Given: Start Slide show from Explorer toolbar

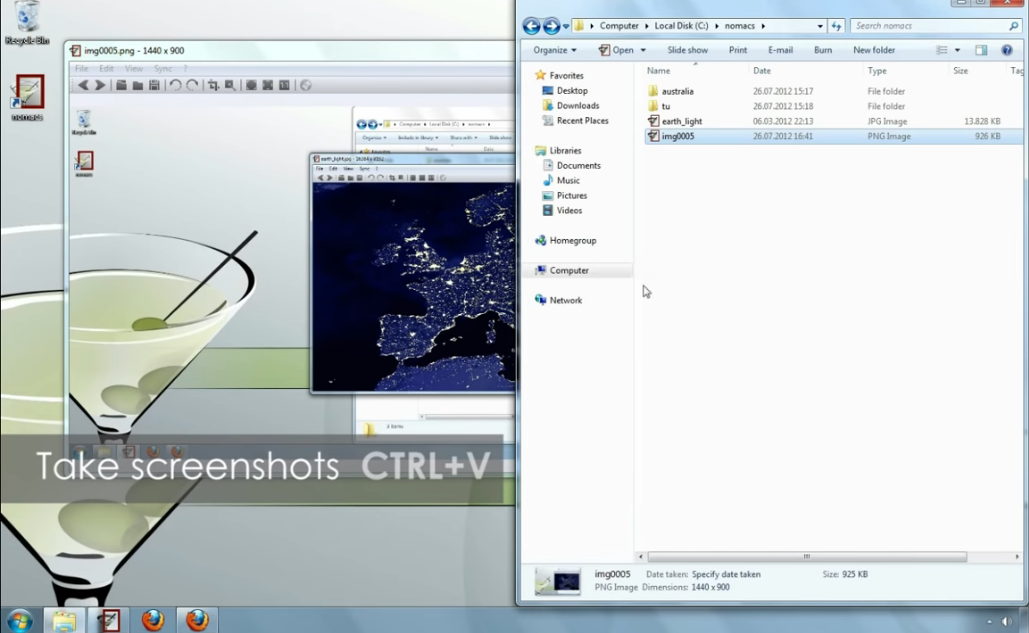Looking at the screenshot, I should pos(687,50).
